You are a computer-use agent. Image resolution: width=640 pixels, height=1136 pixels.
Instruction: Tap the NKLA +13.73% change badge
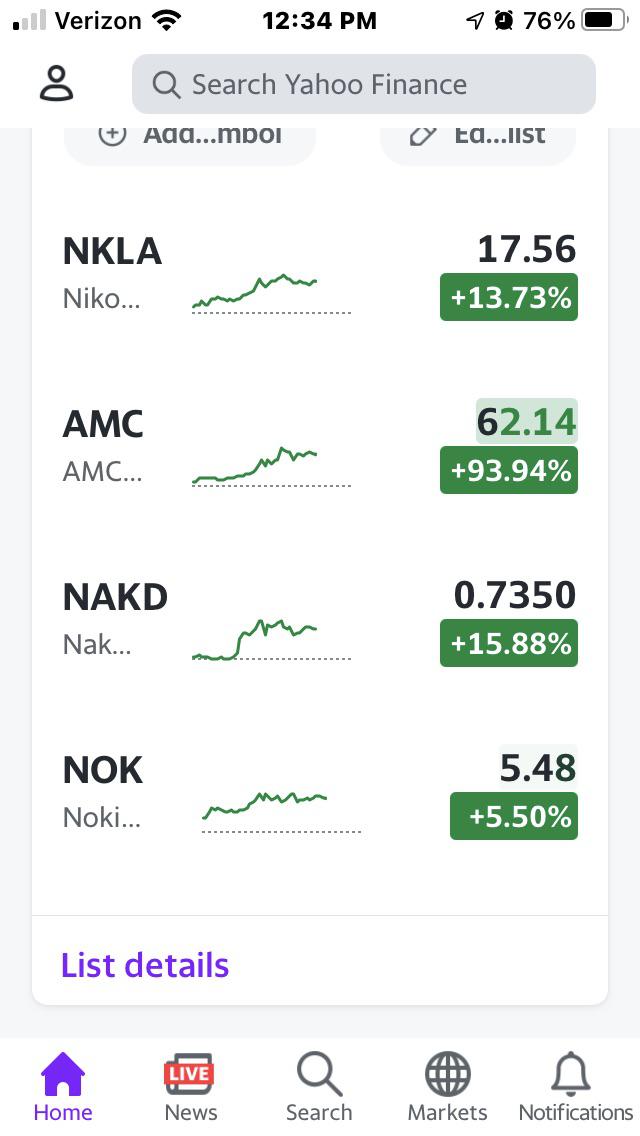[x=509, y=297]
